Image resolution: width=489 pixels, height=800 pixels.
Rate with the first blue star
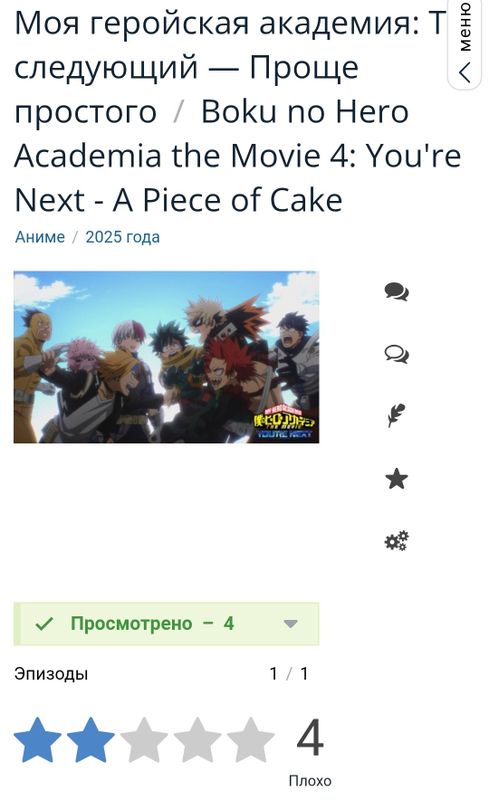click(38, 739)
